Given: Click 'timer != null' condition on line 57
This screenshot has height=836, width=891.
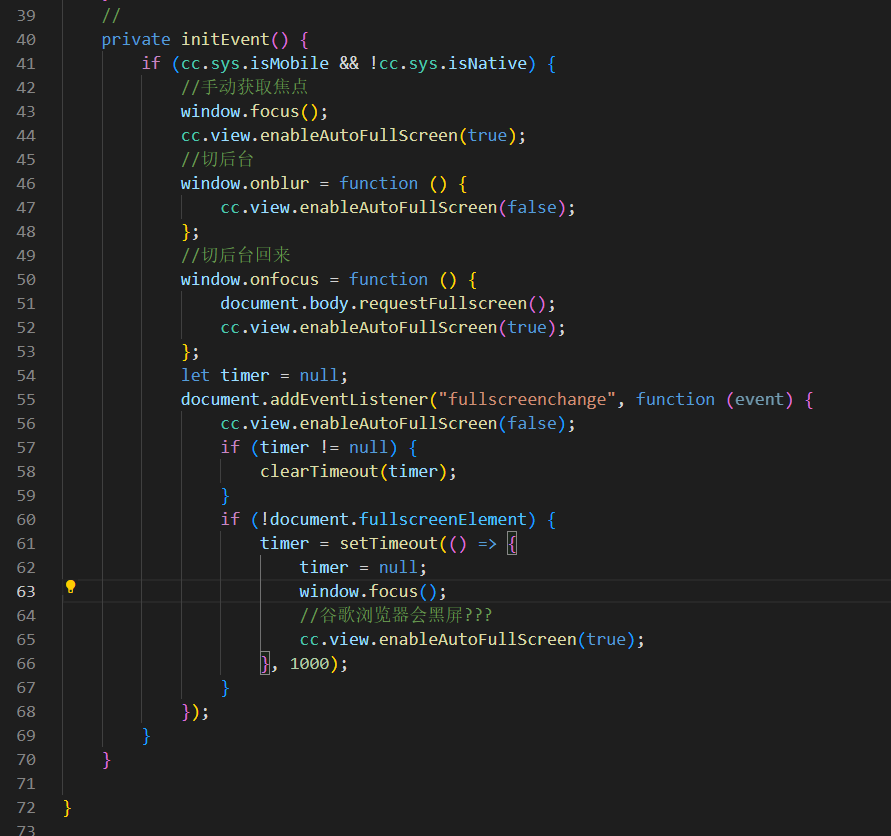Looking at the screenshot, I should tap(324, 447).
